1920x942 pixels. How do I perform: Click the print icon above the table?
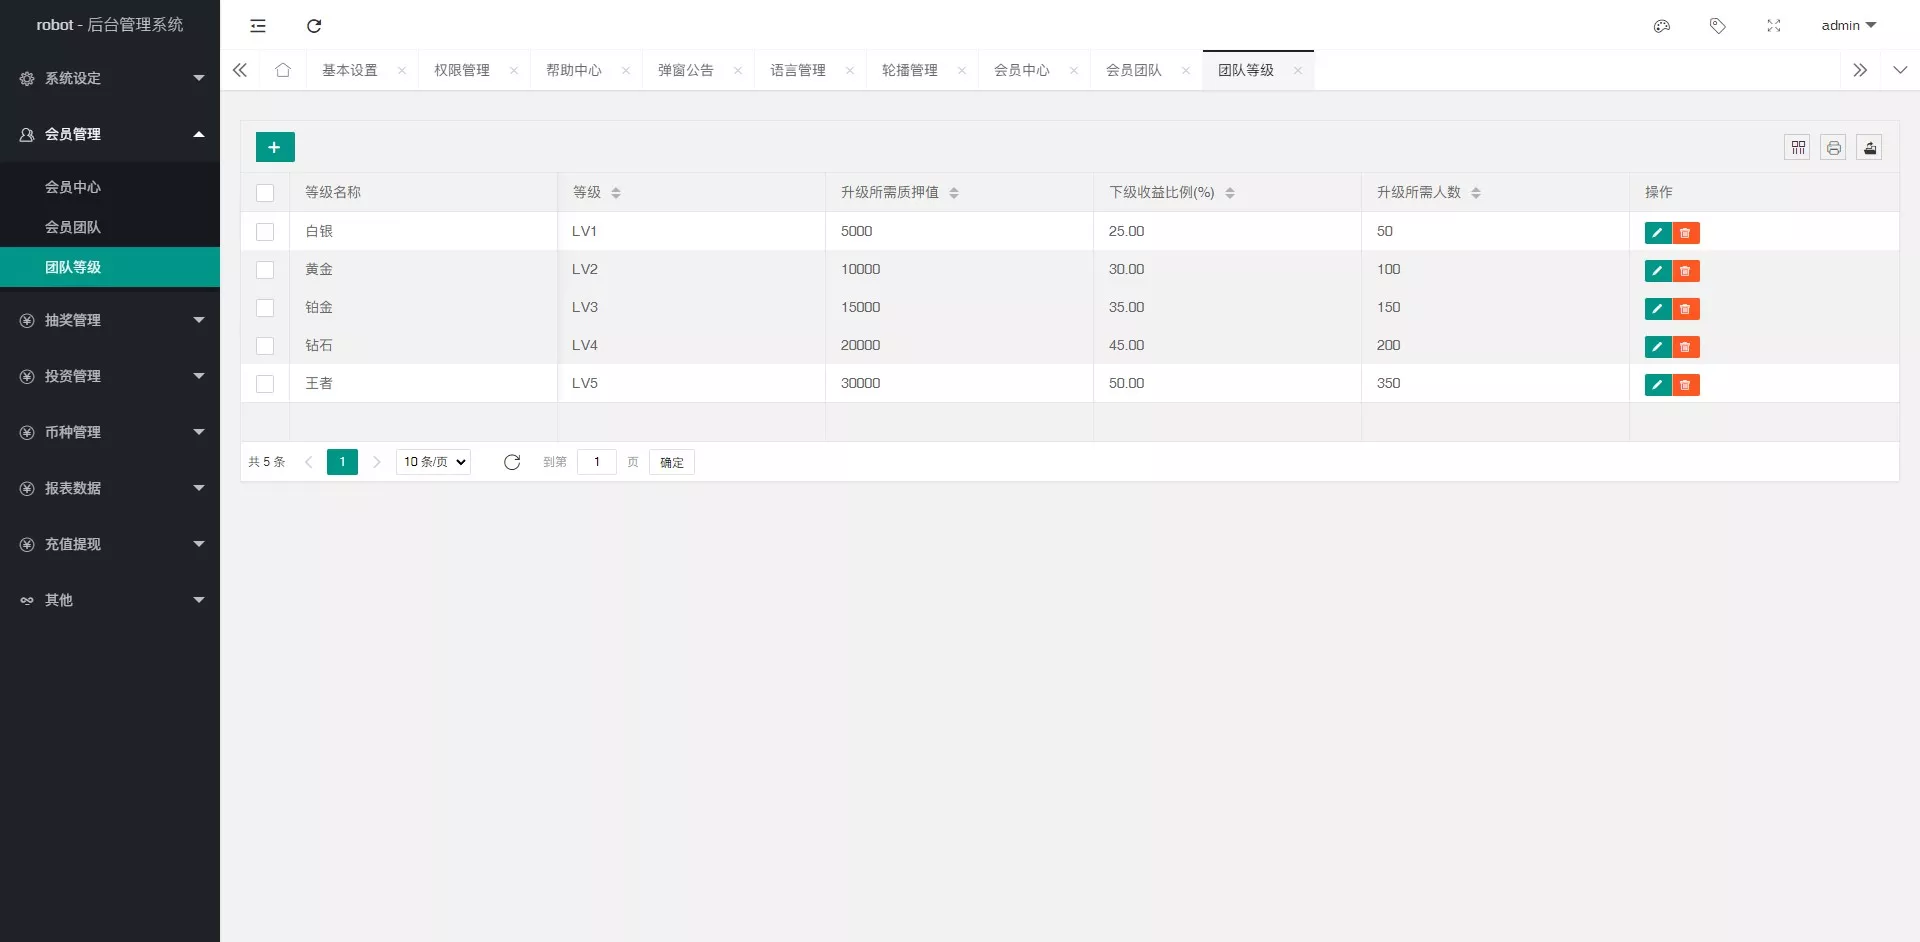1834,147
